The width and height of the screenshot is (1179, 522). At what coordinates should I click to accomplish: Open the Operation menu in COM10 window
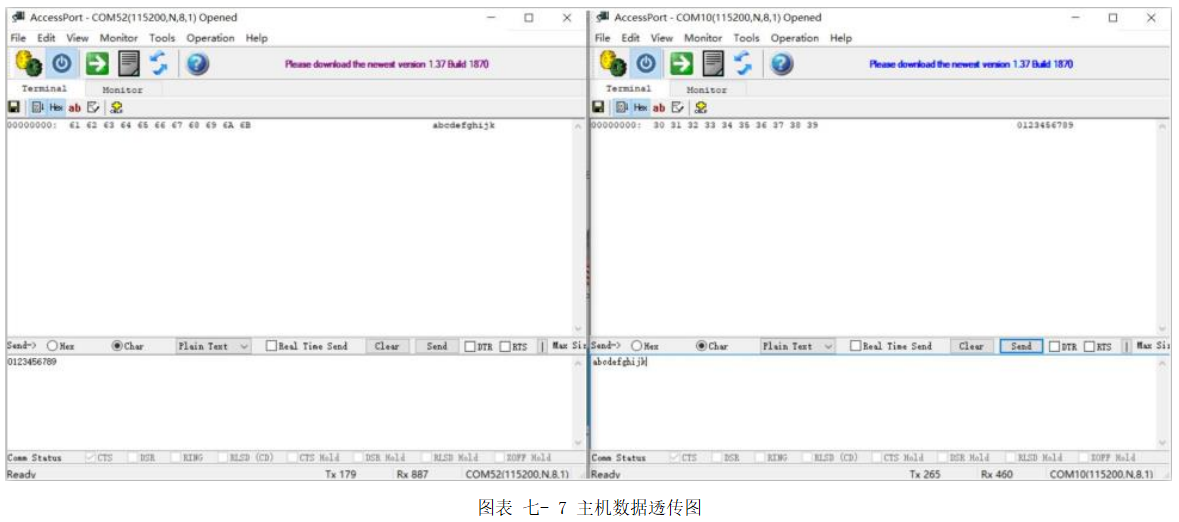point(794,38)
